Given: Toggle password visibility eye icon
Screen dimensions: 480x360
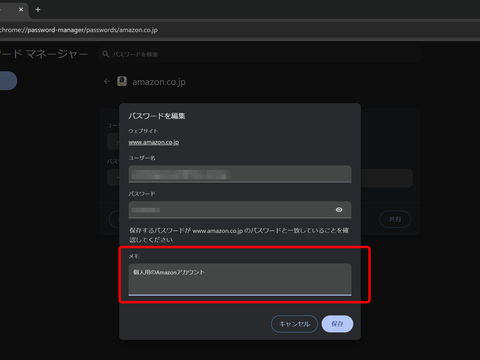Looking at the screenshot, I should coord(339,210).
